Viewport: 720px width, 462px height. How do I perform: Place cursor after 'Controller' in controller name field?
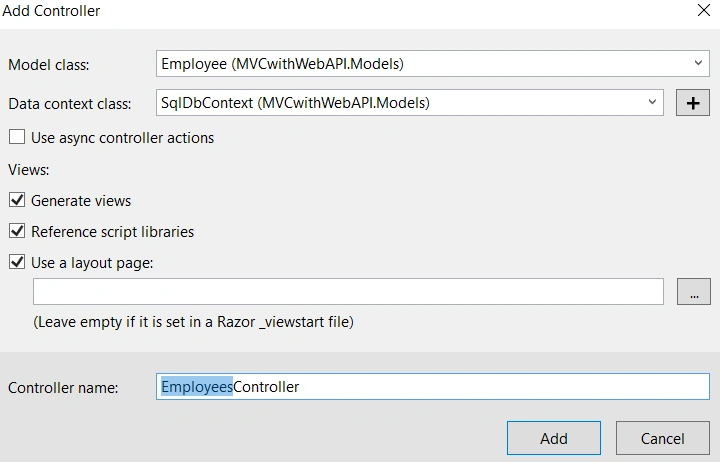point(300,387)
